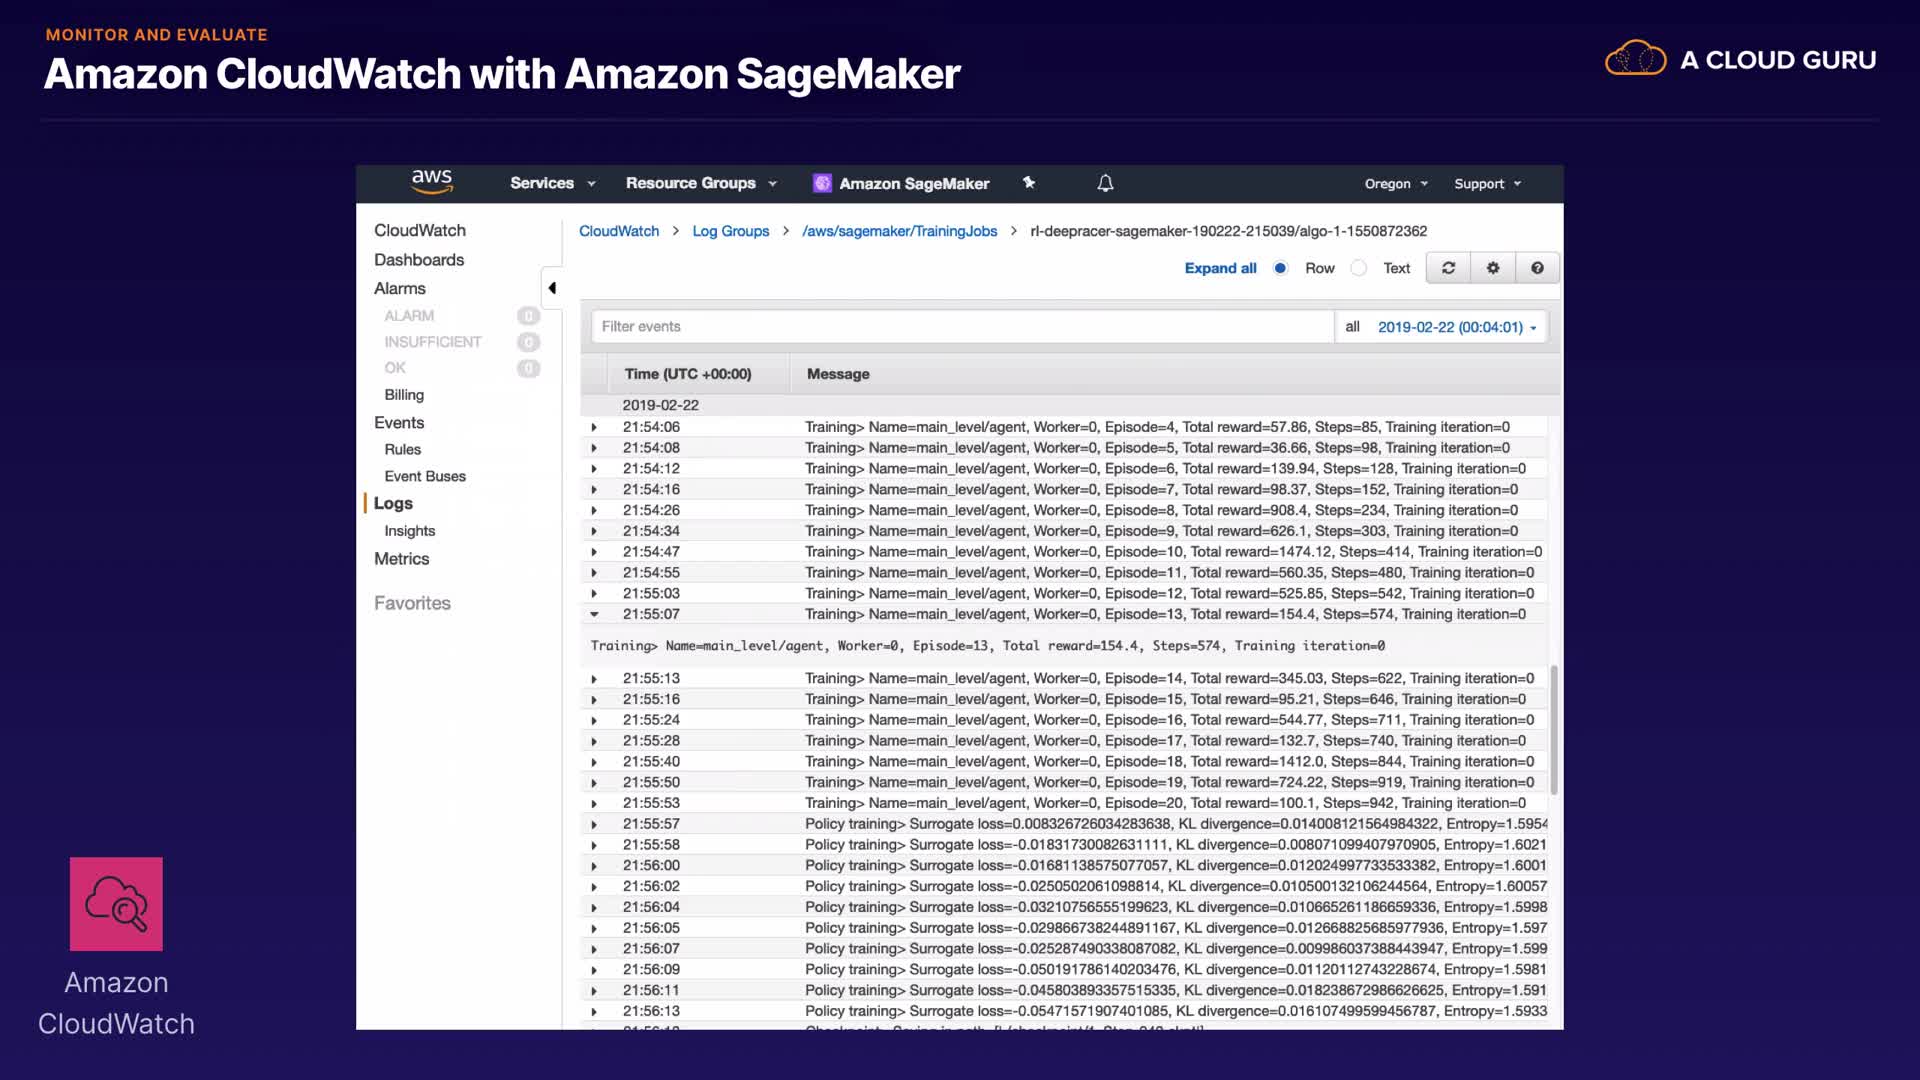The image size is (1920, 1080).
Task: Click the help question mark icon
Action: (x=1537, y=268)
